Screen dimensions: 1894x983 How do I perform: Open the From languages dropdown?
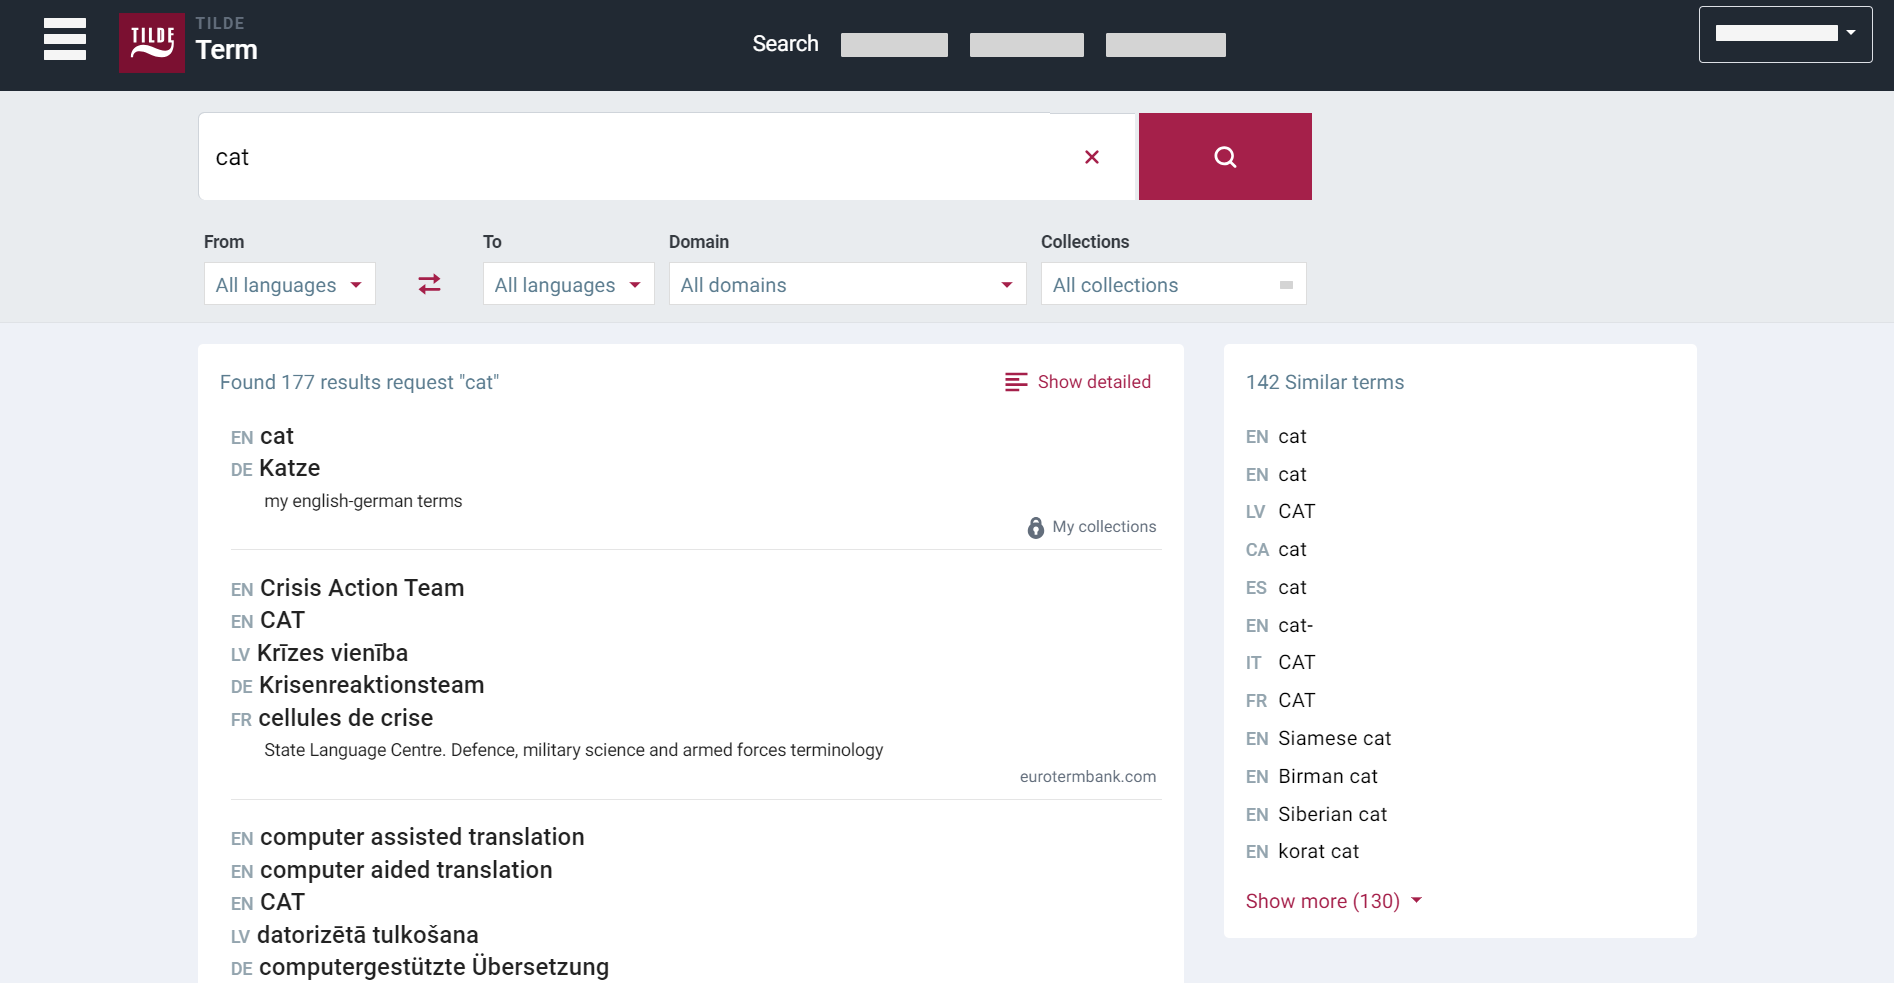pos(290,284)
